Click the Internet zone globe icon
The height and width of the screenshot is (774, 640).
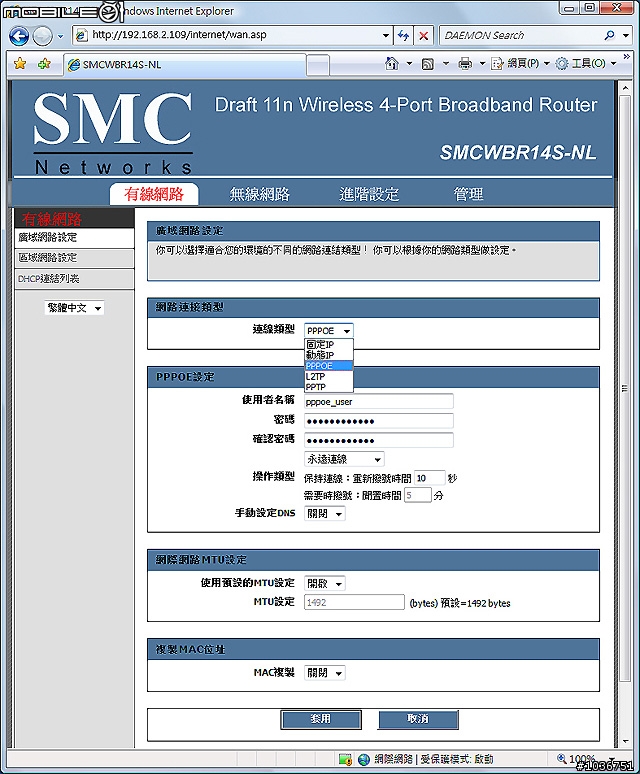click(364, 759)
